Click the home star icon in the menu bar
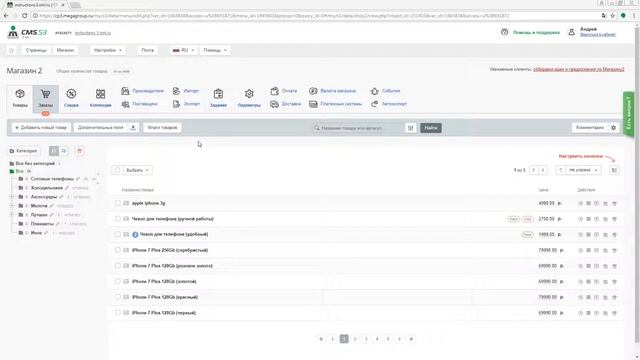This screenshot has width=640, height=360. point(11,50)
